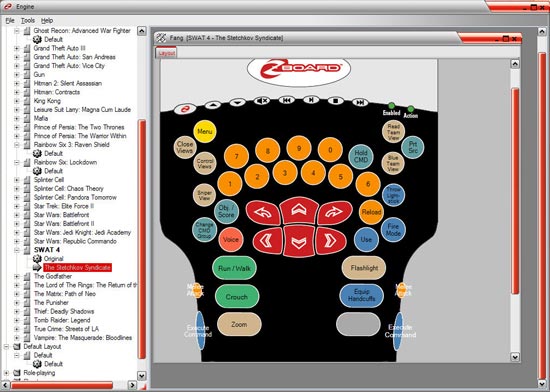Click the stop media key
Viewport: 550px width, 392px height.
336,101
